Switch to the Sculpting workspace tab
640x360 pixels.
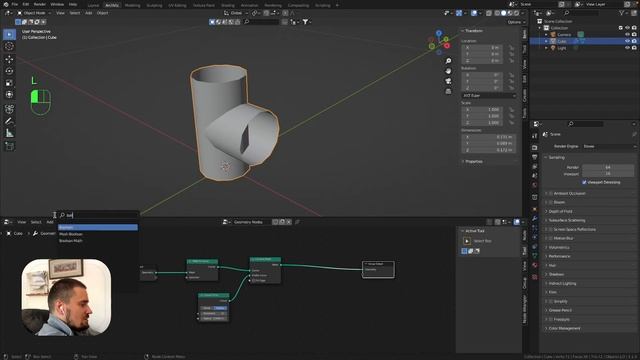(x=154, y=5)
